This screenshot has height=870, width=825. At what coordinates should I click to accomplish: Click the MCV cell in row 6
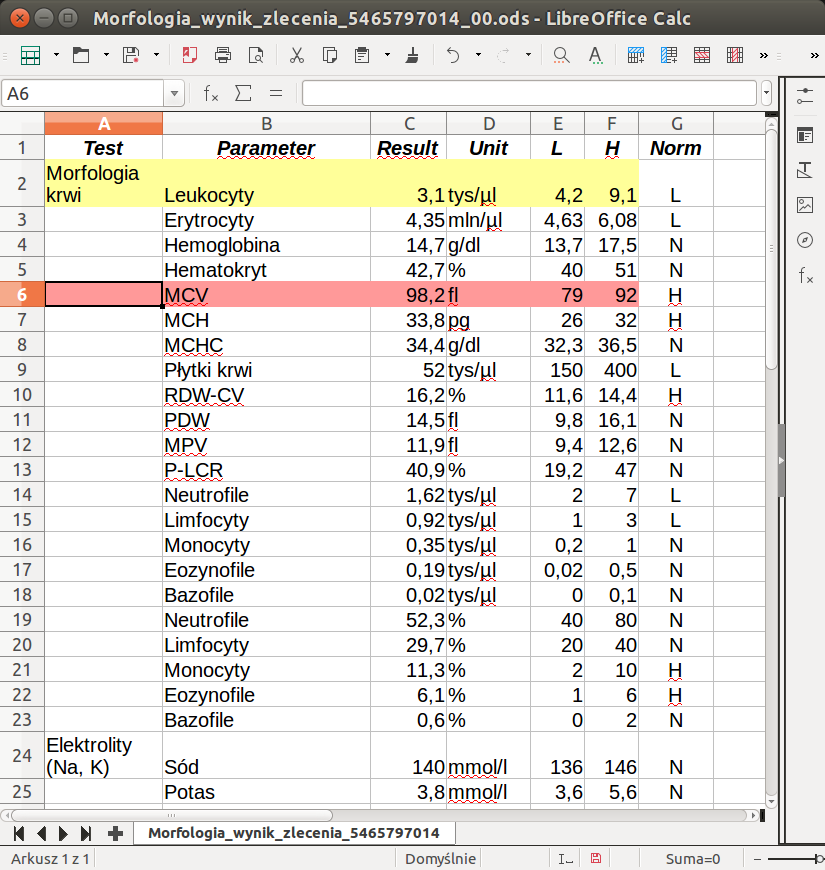266,294
